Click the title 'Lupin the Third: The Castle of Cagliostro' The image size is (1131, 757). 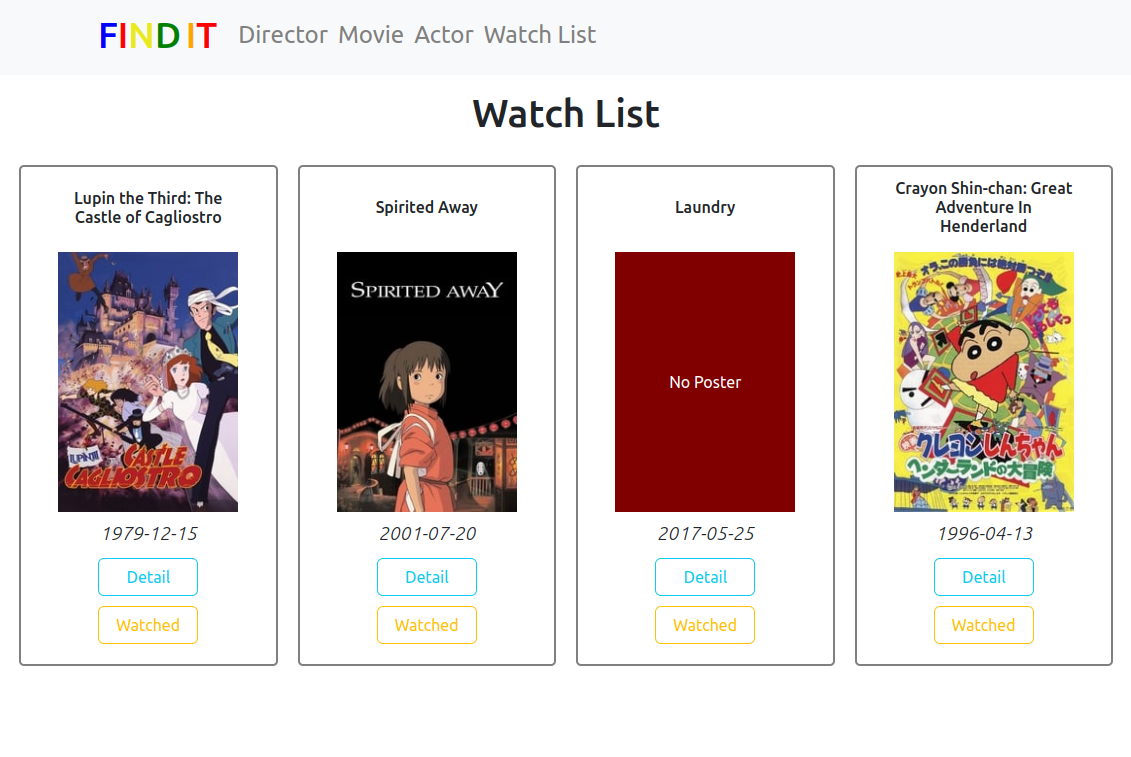click(148, 207)
